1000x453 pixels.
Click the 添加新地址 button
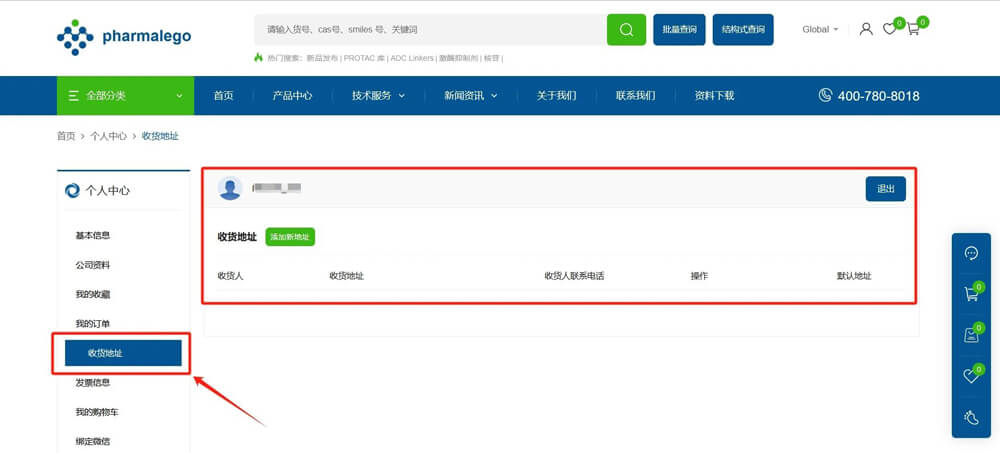click(290, 237)
